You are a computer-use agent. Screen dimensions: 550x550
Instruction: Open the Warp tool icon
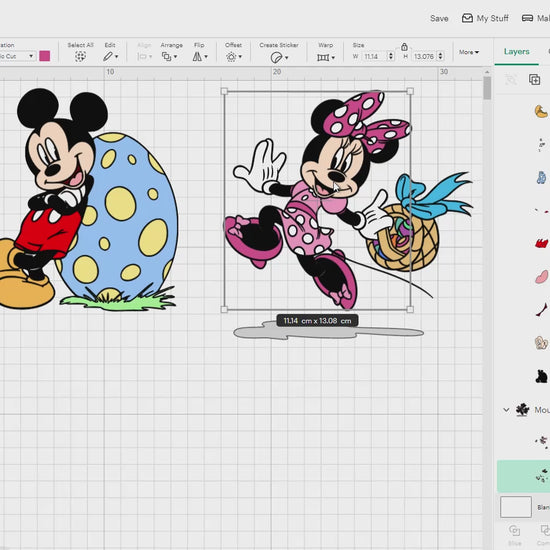(323, 57)
